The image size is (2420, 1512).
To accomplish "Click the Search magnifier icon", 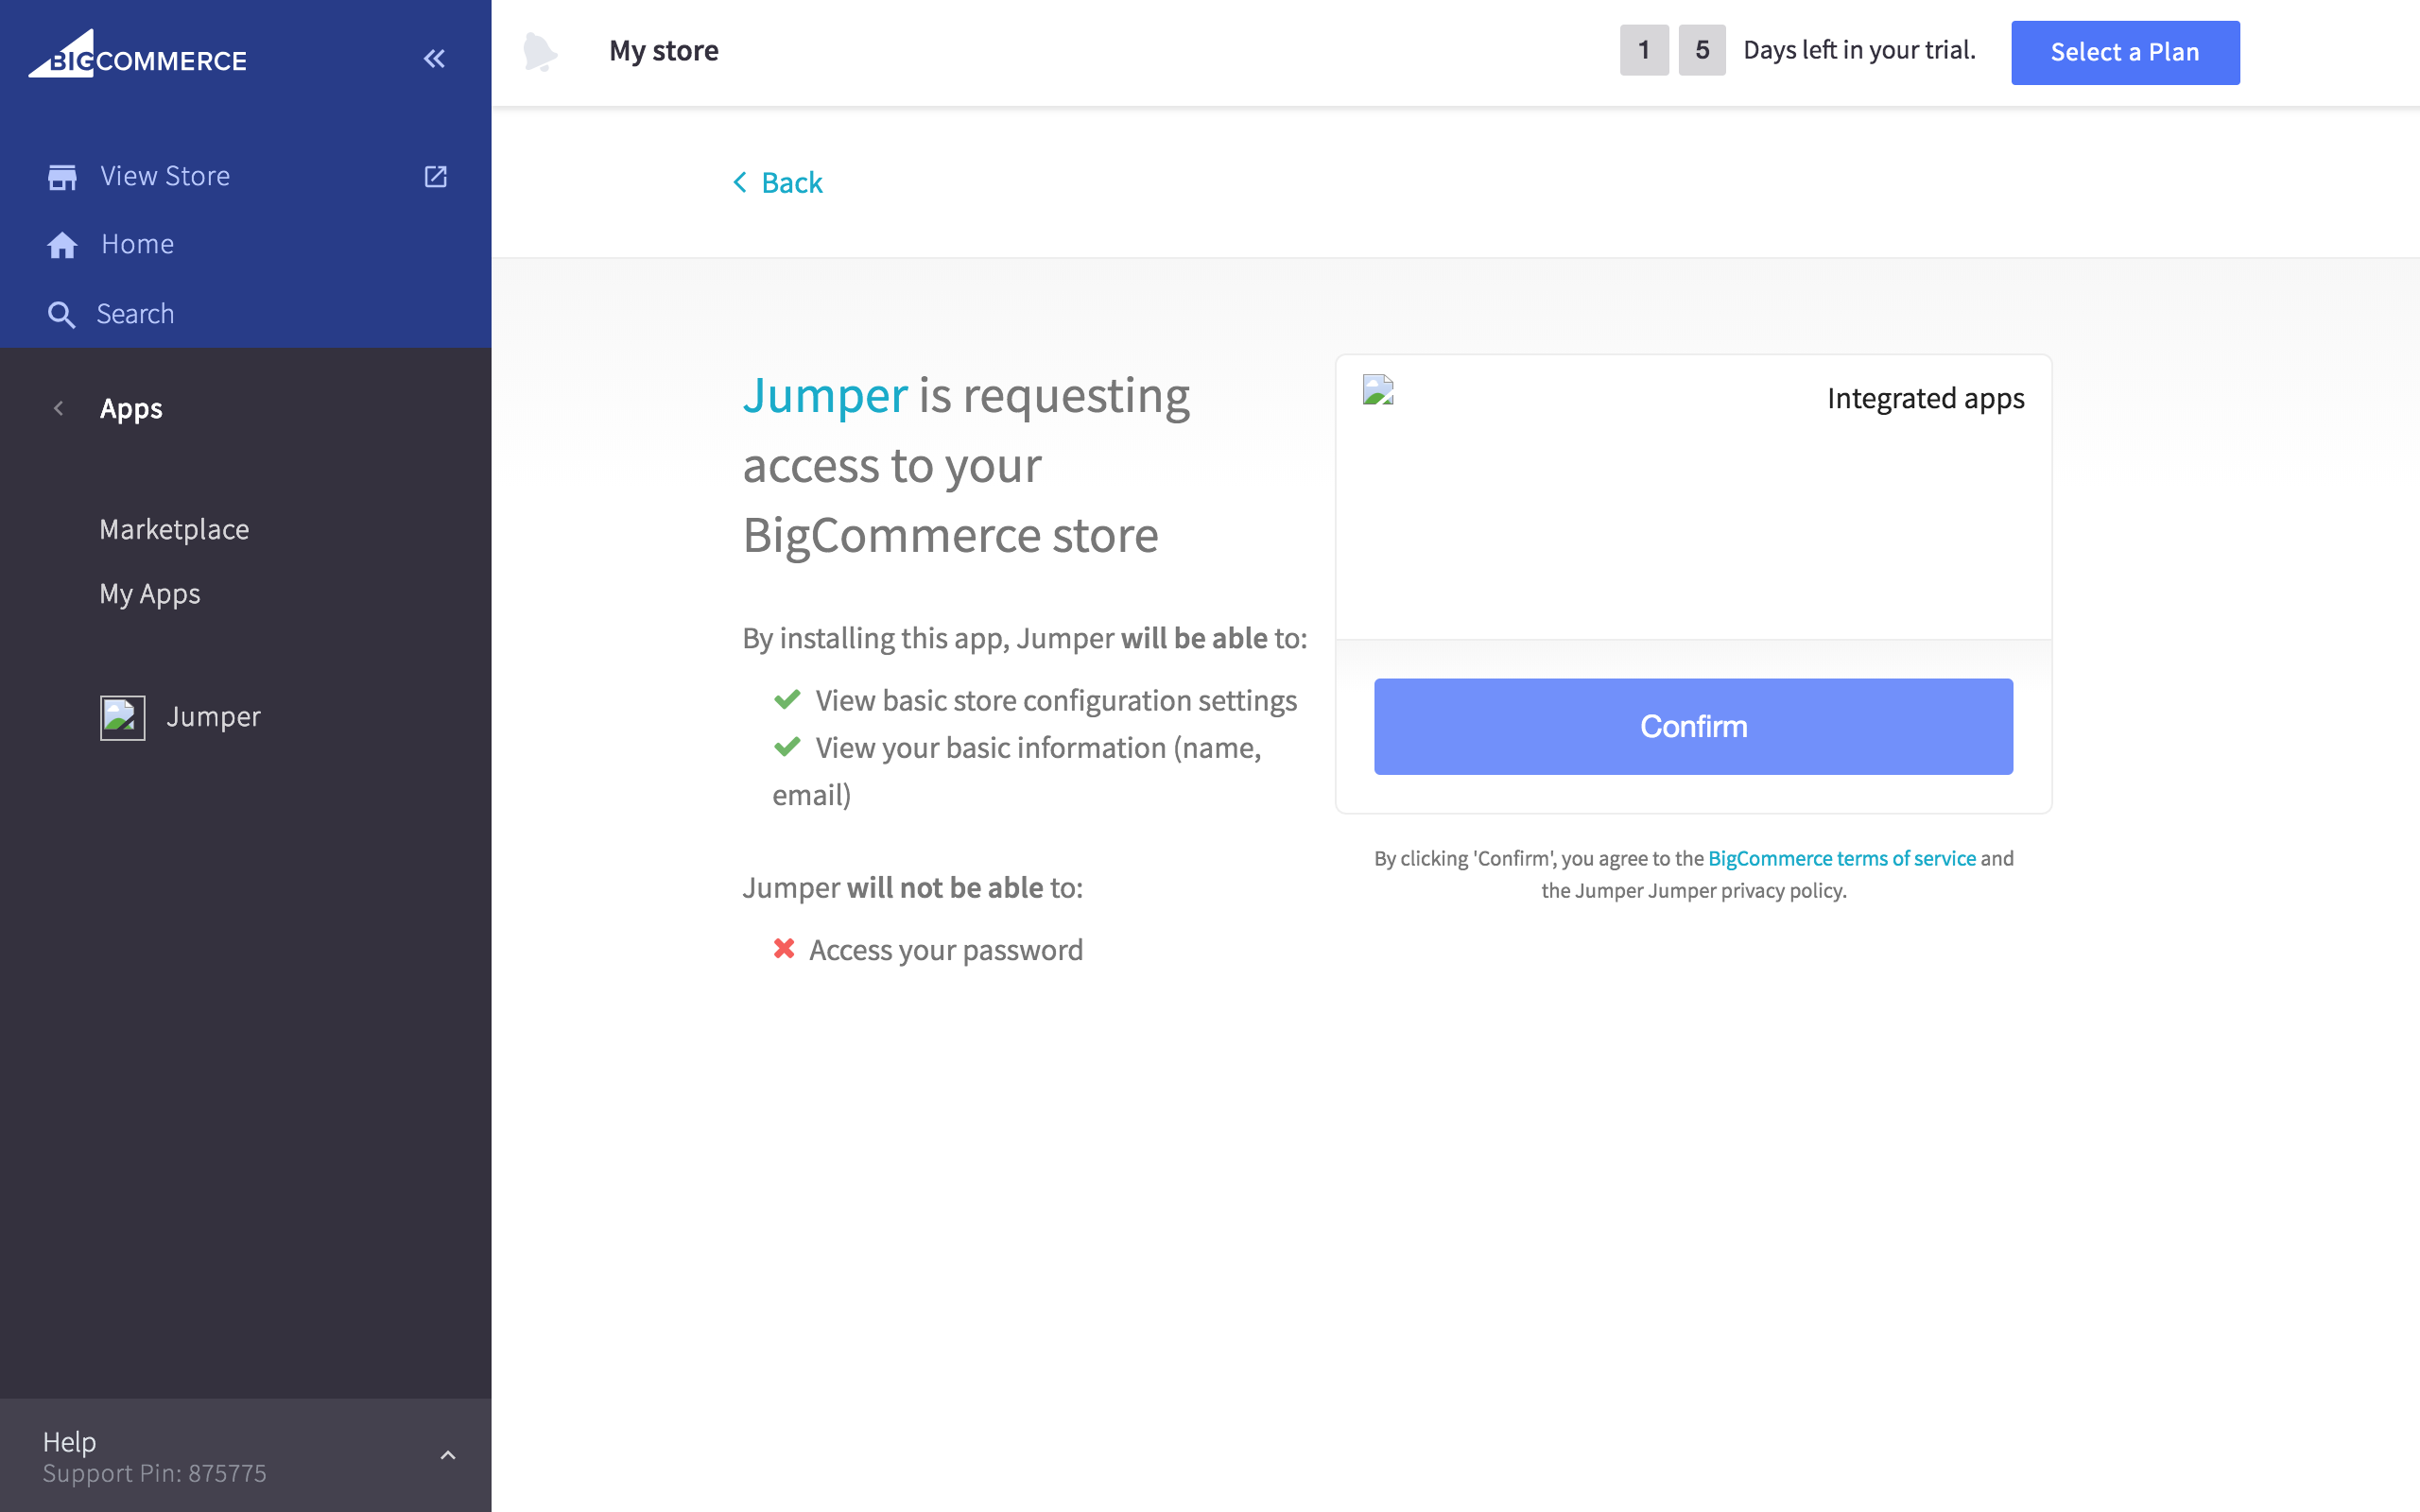I will (x=62, y=315).
